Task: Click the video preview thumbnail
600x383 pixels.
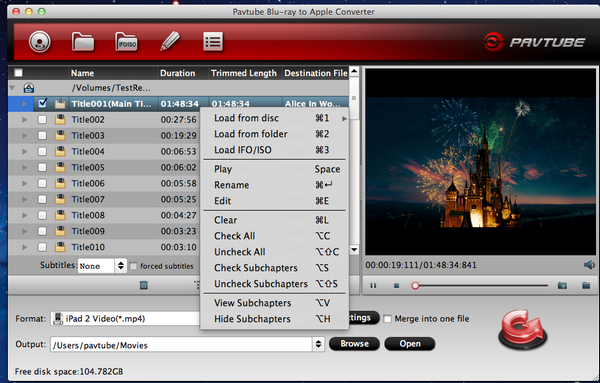Action: (481, 162)
